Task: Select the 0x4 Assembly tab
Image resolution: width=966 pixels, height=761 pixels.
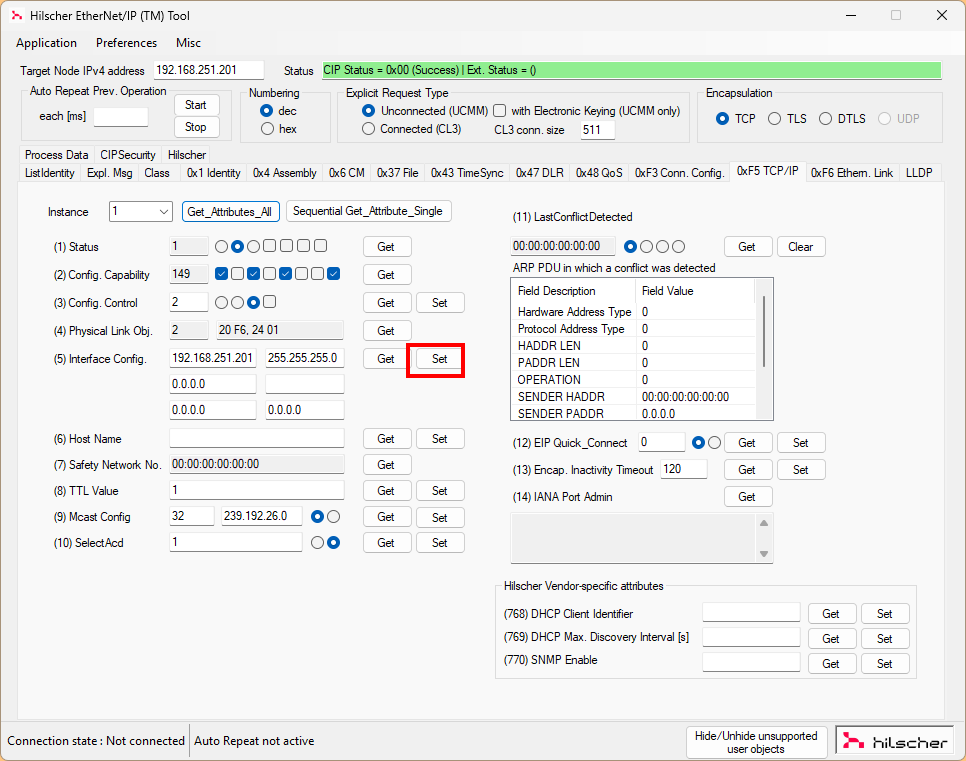Action: coord(285,173)
